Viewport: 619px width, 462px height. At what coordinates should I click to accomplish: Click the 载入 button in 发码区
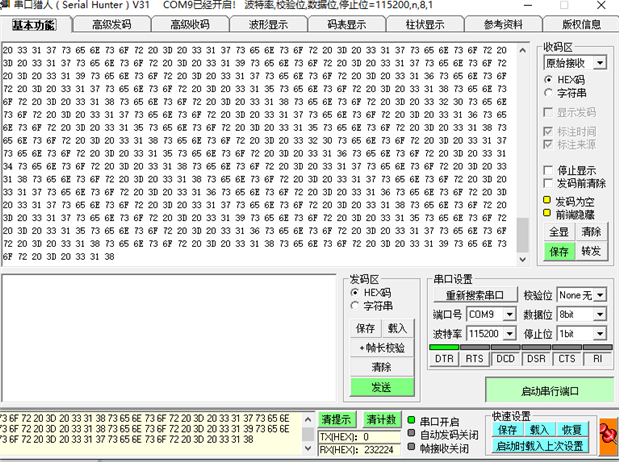398,329
